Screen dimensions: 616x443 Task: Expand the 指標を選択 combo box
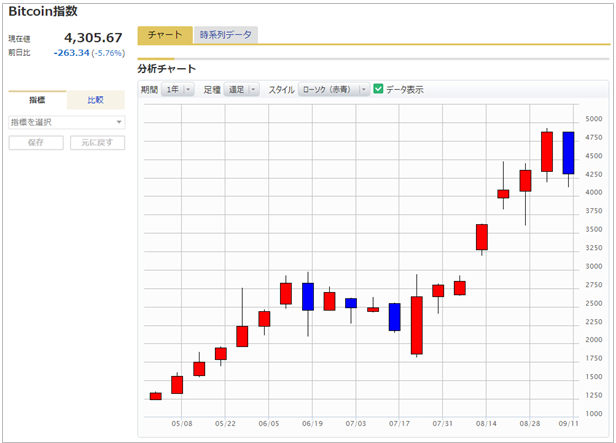pos(67,123)
